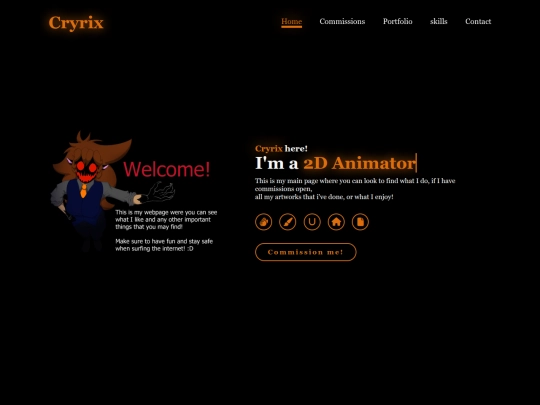Click the clapping hands circle icon
Viewport: 540px width, 405px height.
pyautogui.click(x=263, y=222)
